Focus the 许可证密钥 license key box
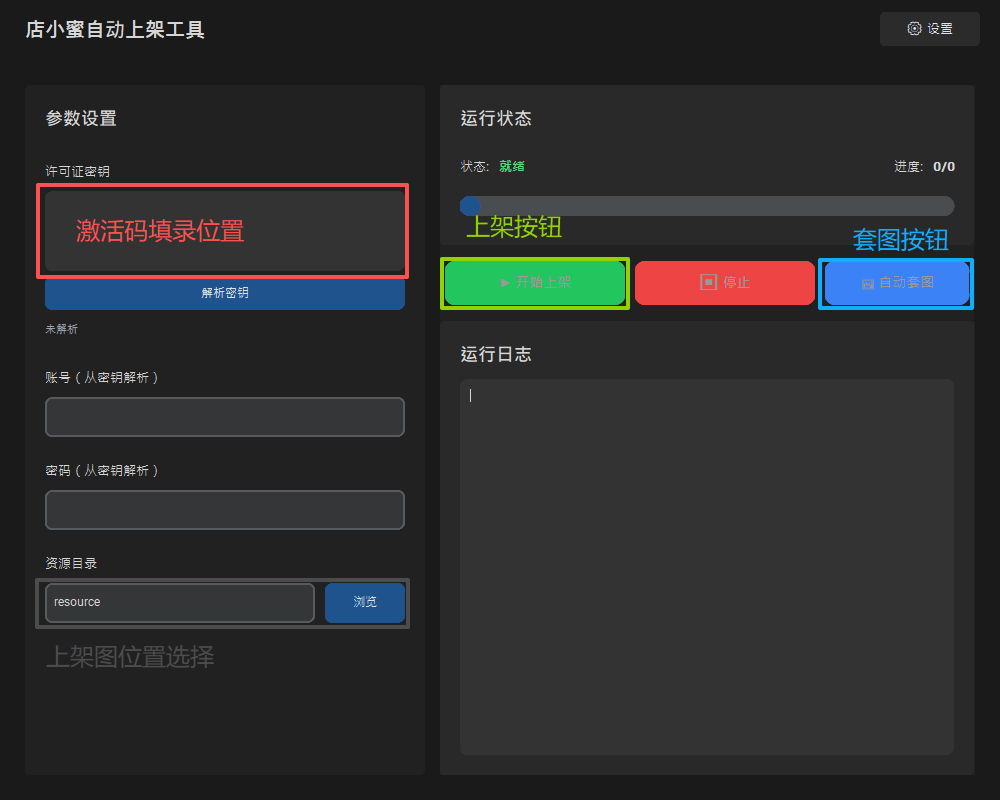Image resolution: width=1000 pixels, height=800 pixels. (225, 231)
